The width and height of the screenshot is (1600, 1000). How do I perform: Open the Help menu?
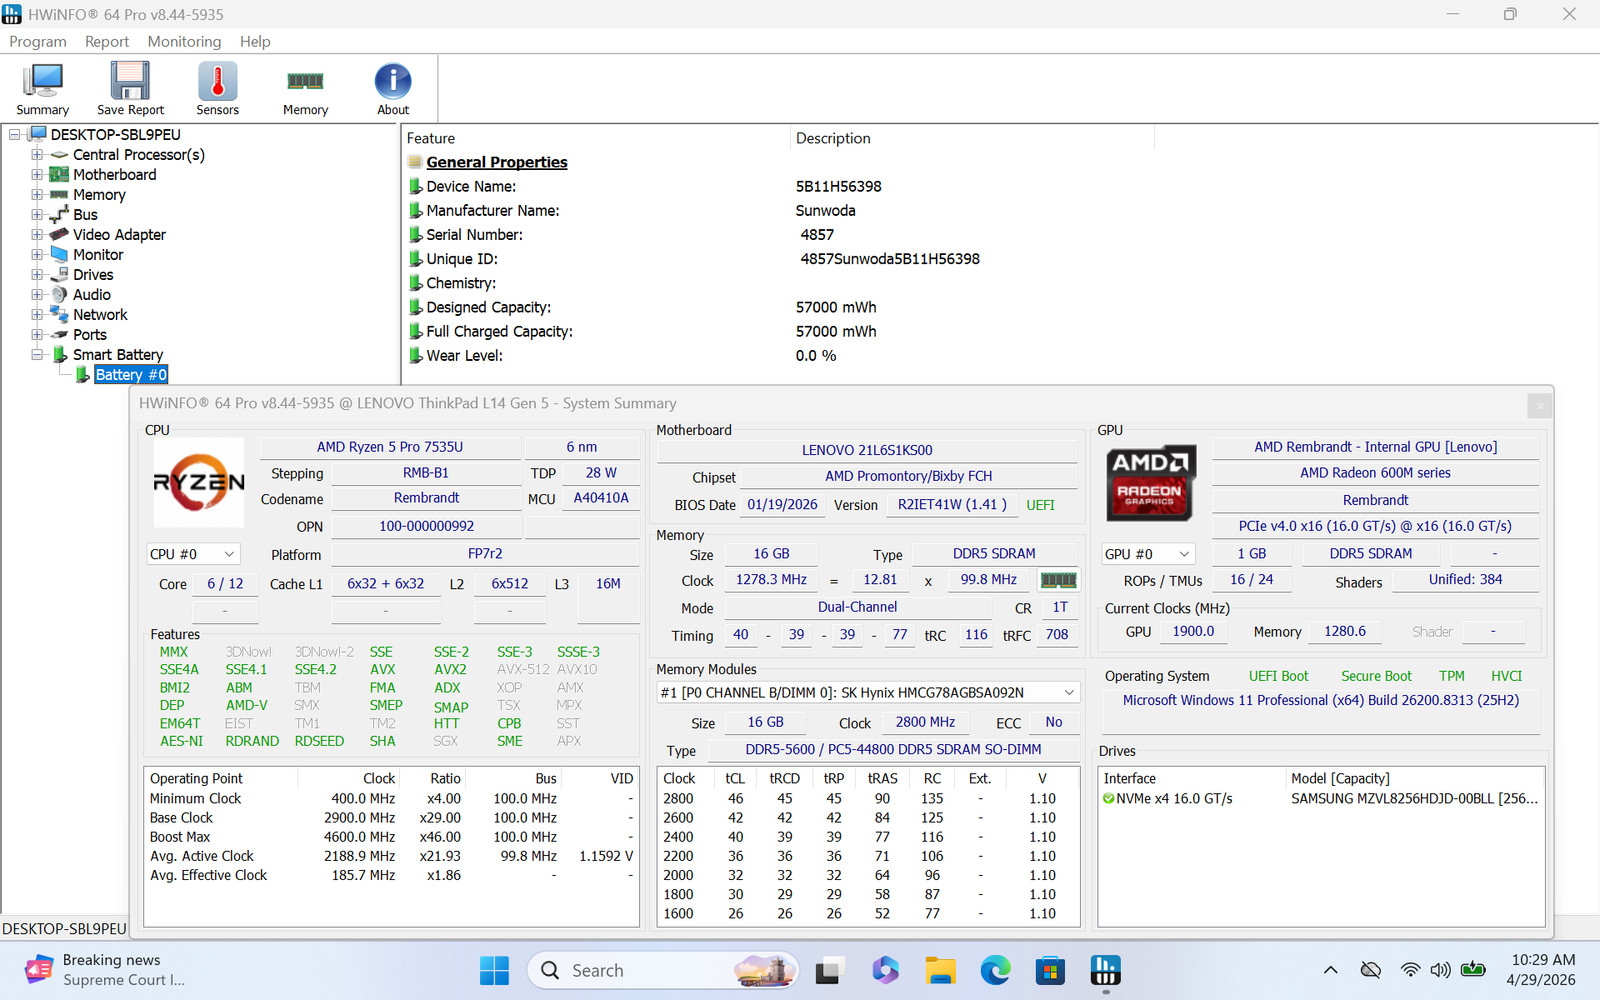pyautogui.click(x=255, y=41)
